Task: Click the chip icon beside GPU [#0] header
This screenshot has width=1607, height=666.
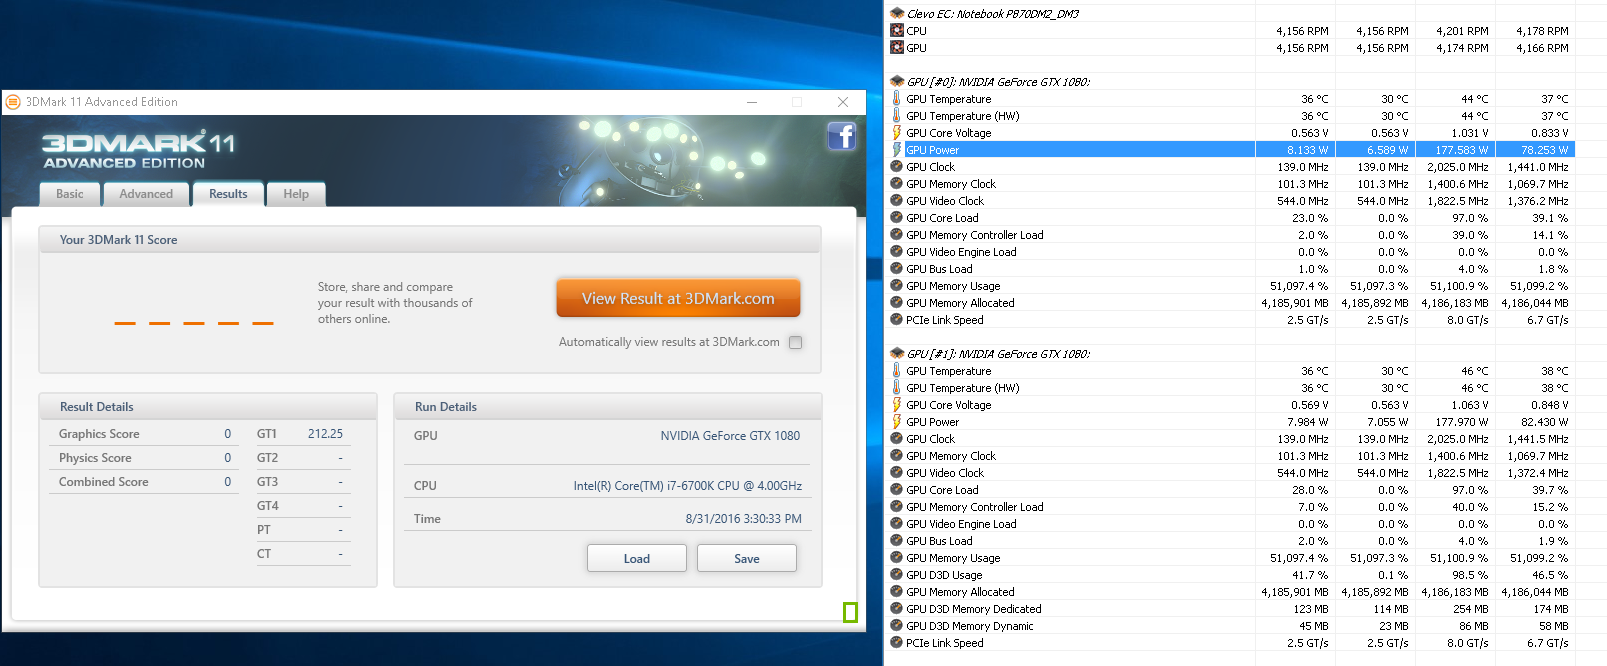Action: click(897, 82)
